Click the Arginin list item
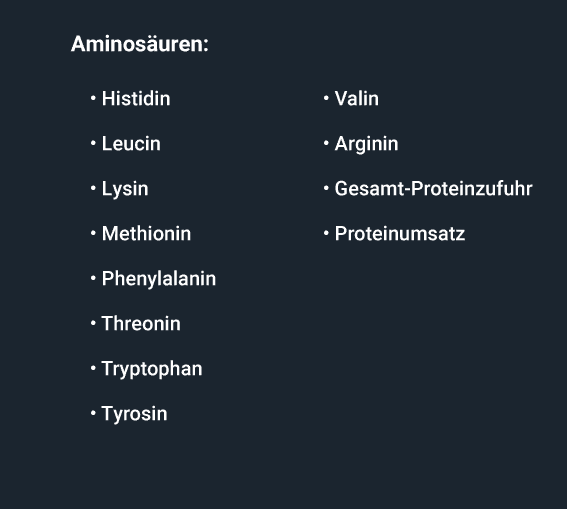 366,144
